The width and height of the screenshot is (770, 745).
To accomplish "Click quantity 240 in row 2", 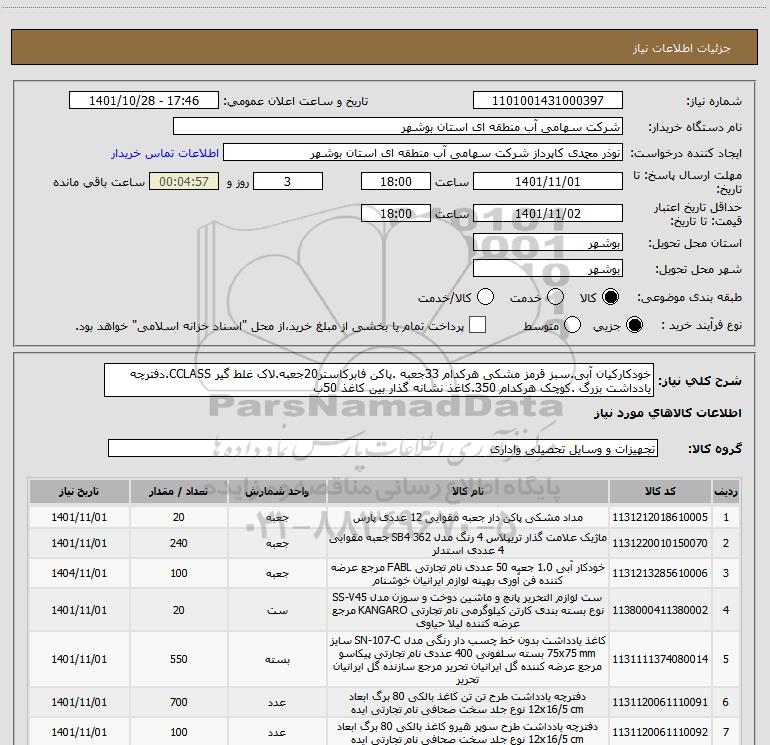I will tap(179, 543).
